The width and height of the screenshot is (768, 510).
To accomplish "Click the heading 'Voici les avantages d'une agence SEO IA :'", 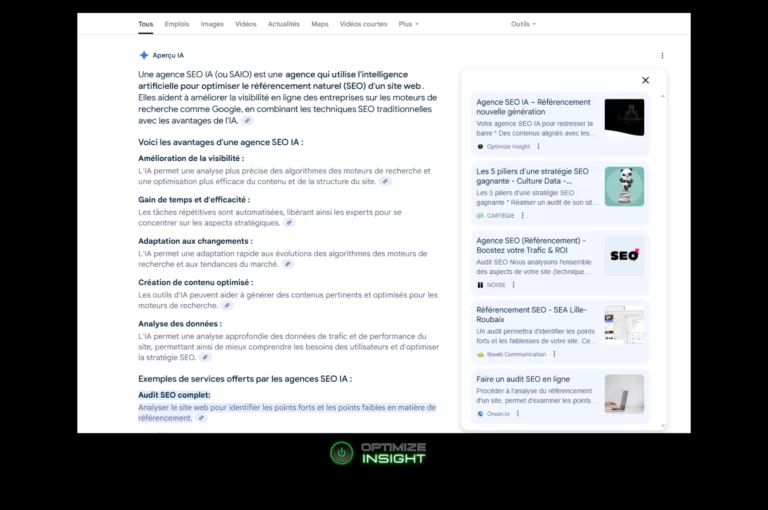I will point(220,142).
